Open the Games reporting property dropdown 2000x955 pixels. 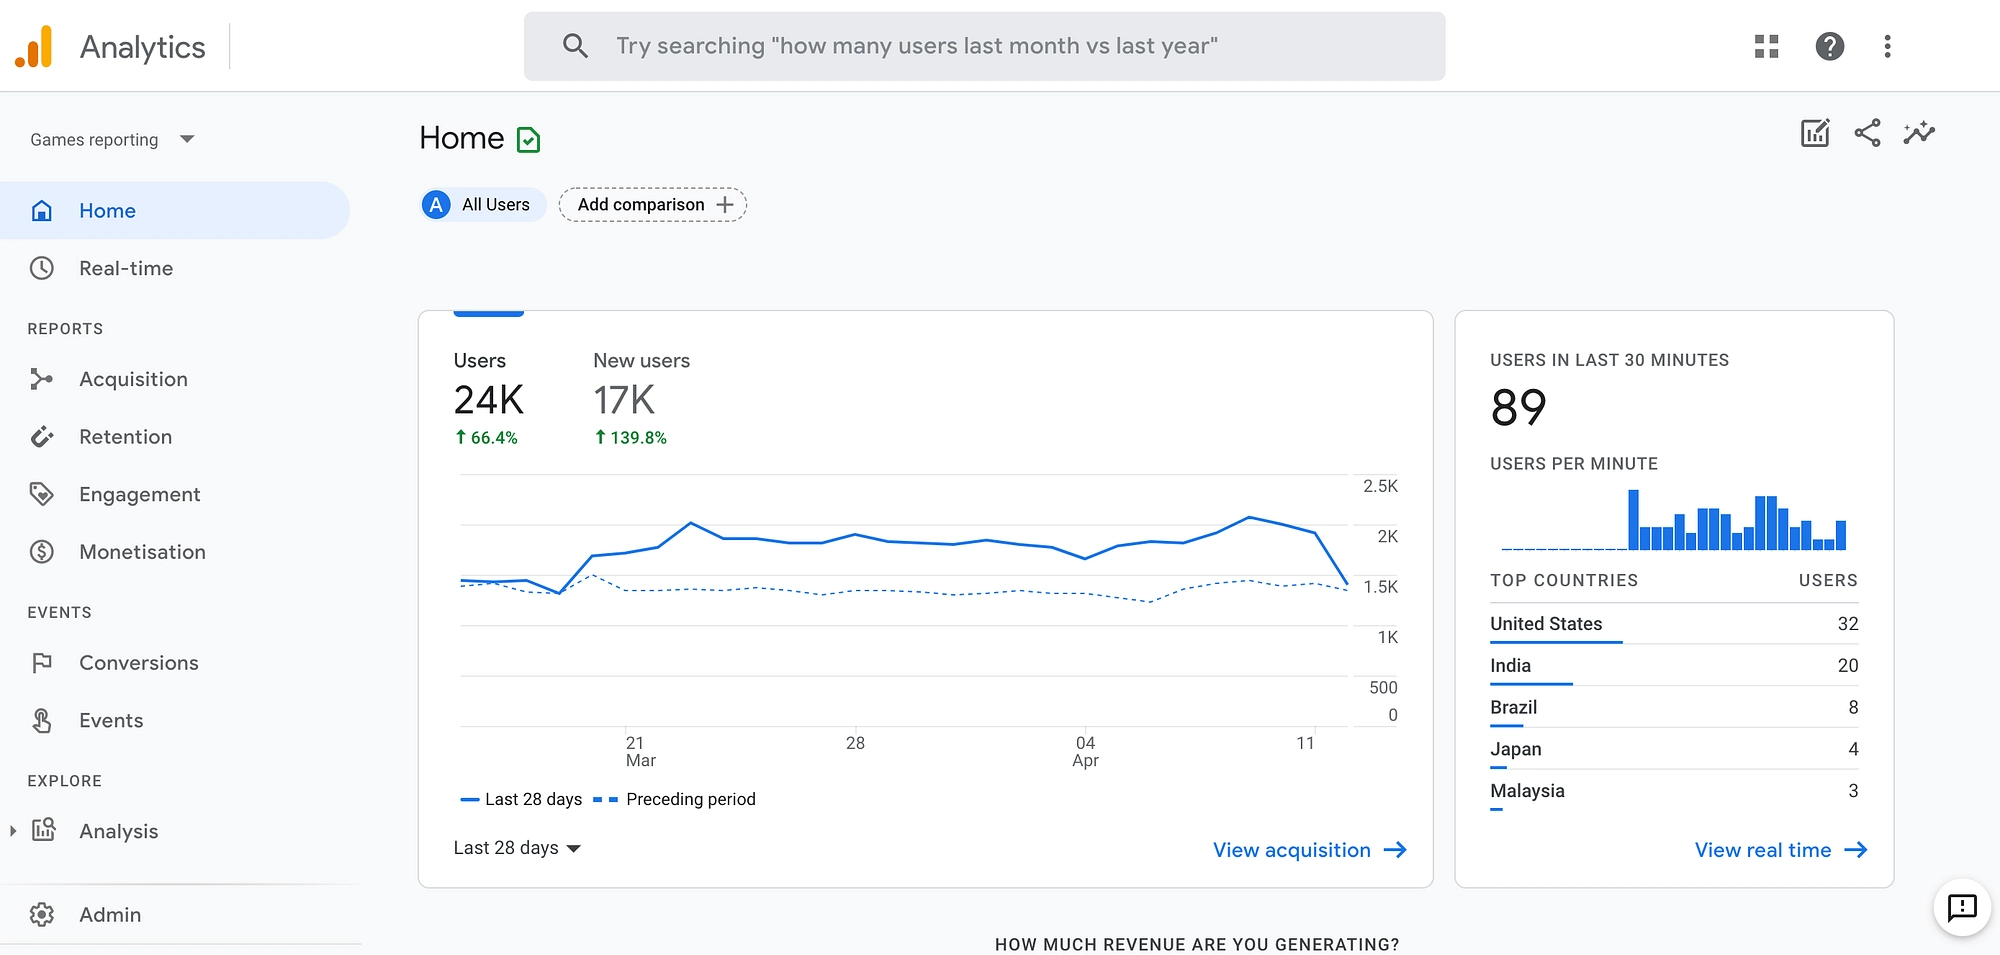point(112,140)
